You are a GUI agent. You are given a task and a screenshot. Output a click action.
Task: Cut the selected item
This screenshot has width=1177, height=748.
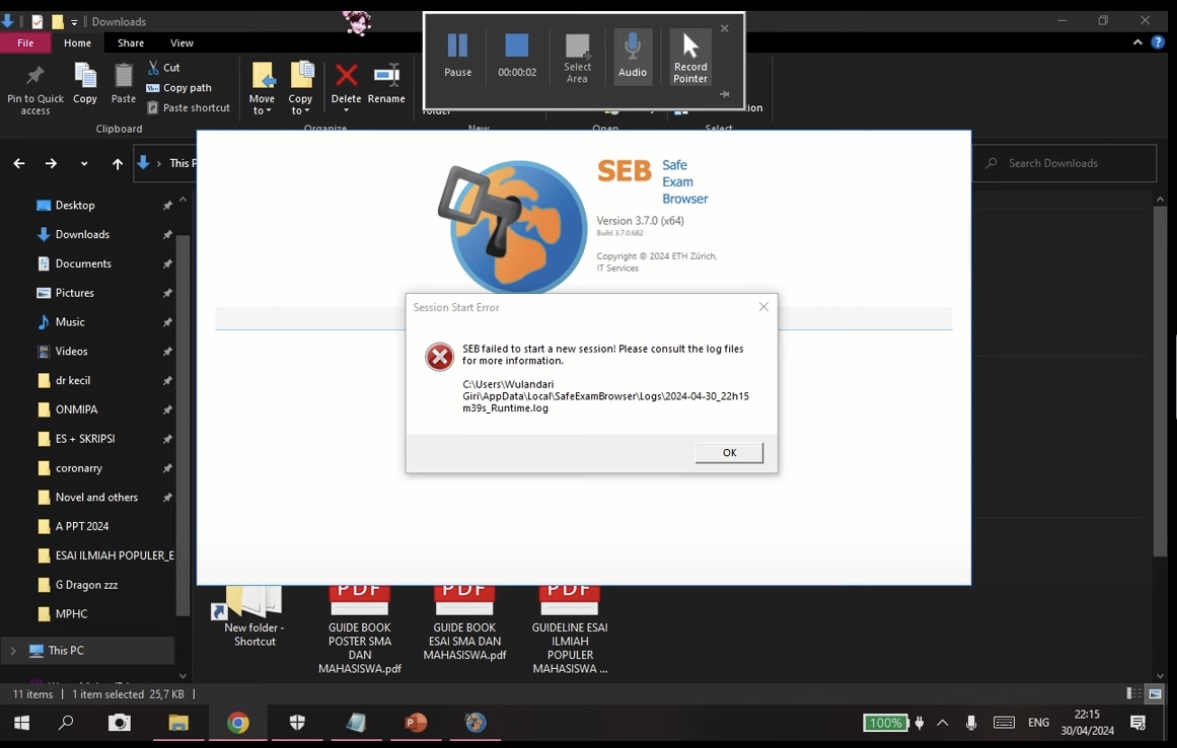pyautogui.click(x=164, y=67)
